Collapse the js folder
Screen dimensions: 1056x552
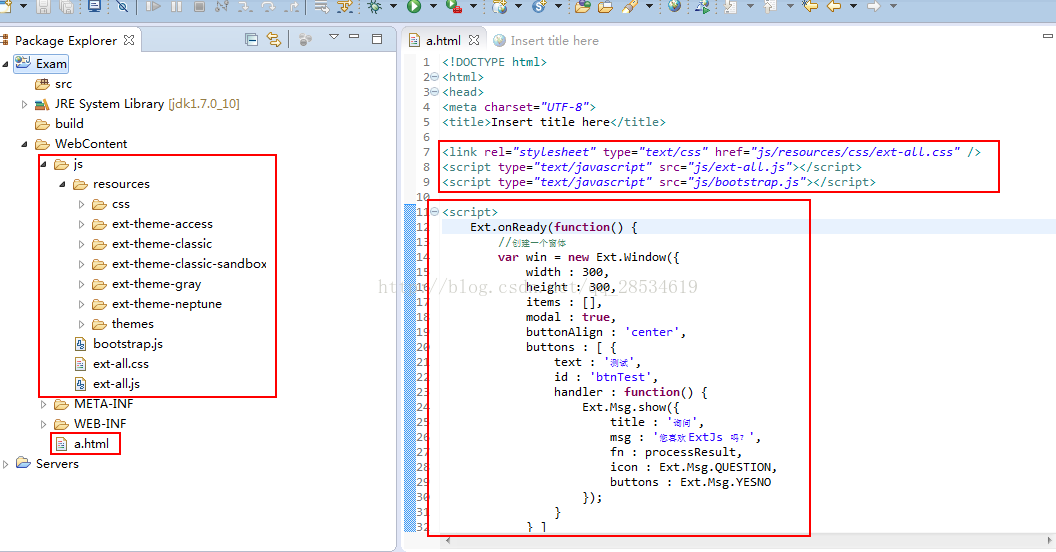(43, 164)
